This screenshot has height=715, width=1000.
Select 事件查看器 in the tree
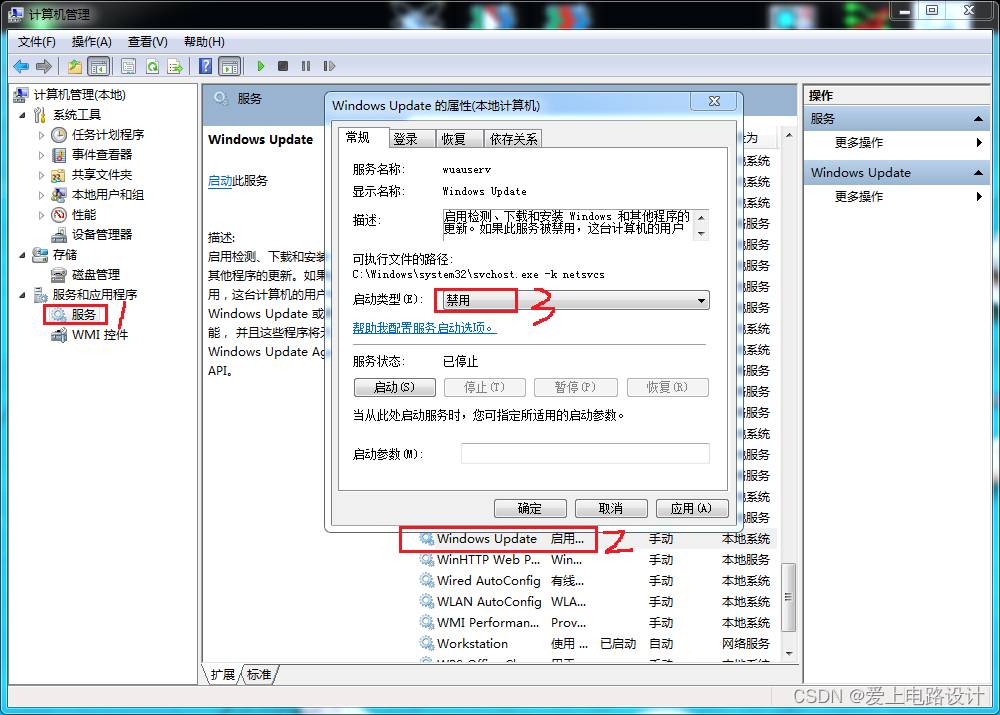pyautogui.click(x=102, y=154)
